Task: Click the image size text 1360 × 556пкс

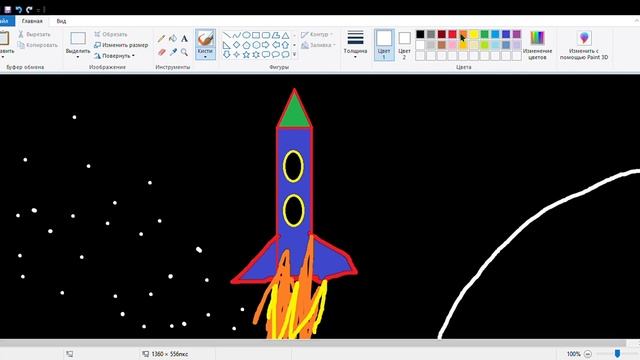Action: [169, 354]
